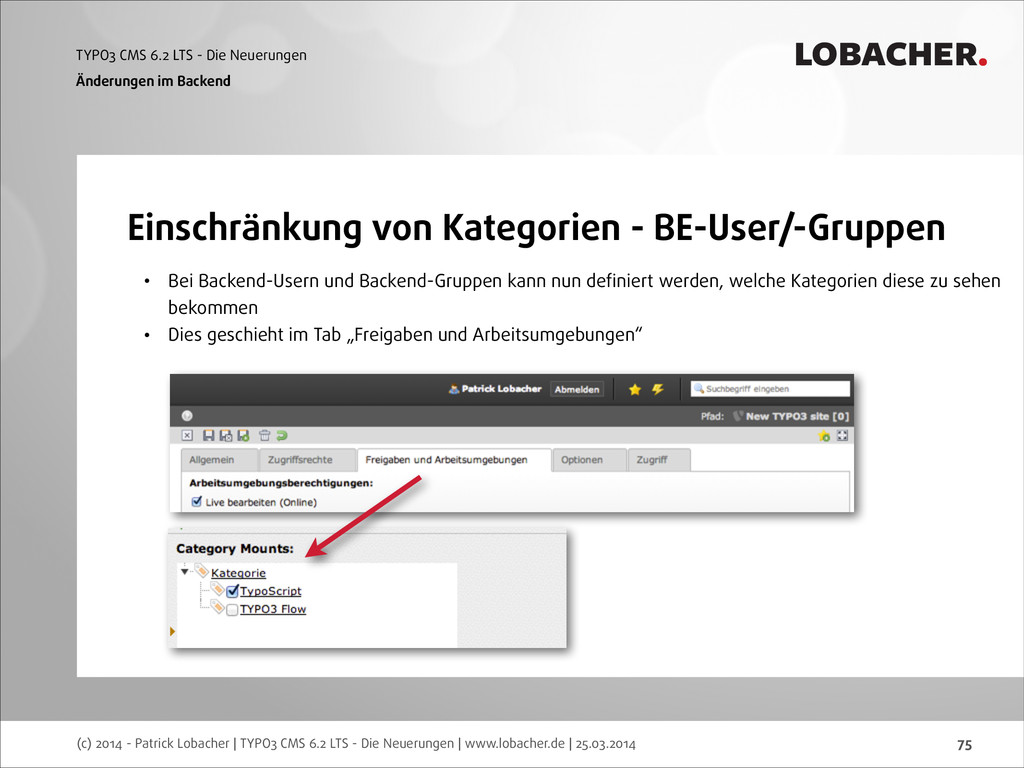This screenshot has height=768, width=1024.
Task: Click the Kategorie link in tree
Action: tap(238, 573)
